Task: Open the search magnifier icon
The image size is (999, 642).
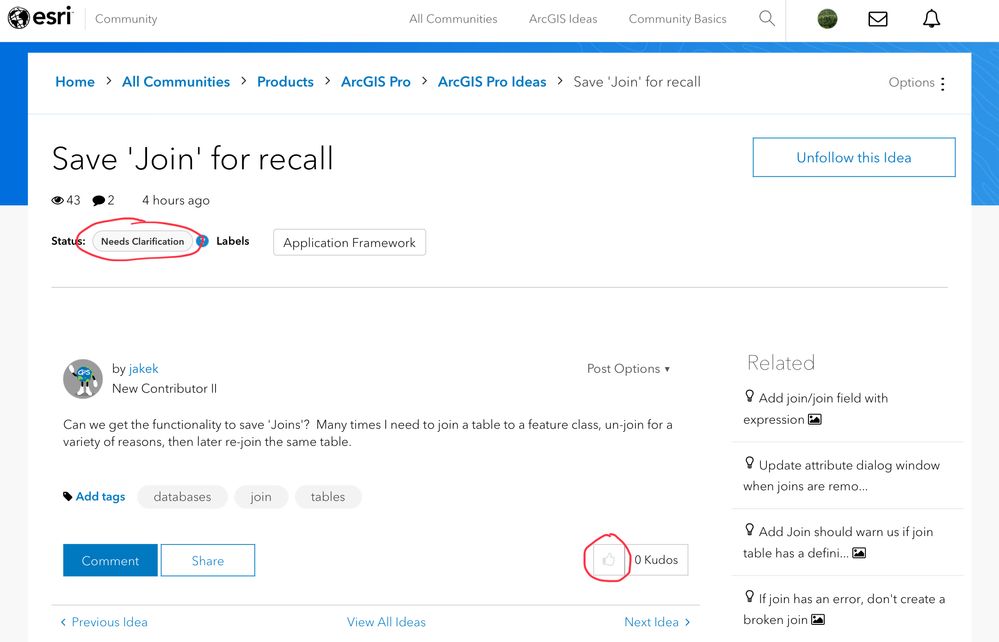Action: pyautogui.click(x=767, y=18)
